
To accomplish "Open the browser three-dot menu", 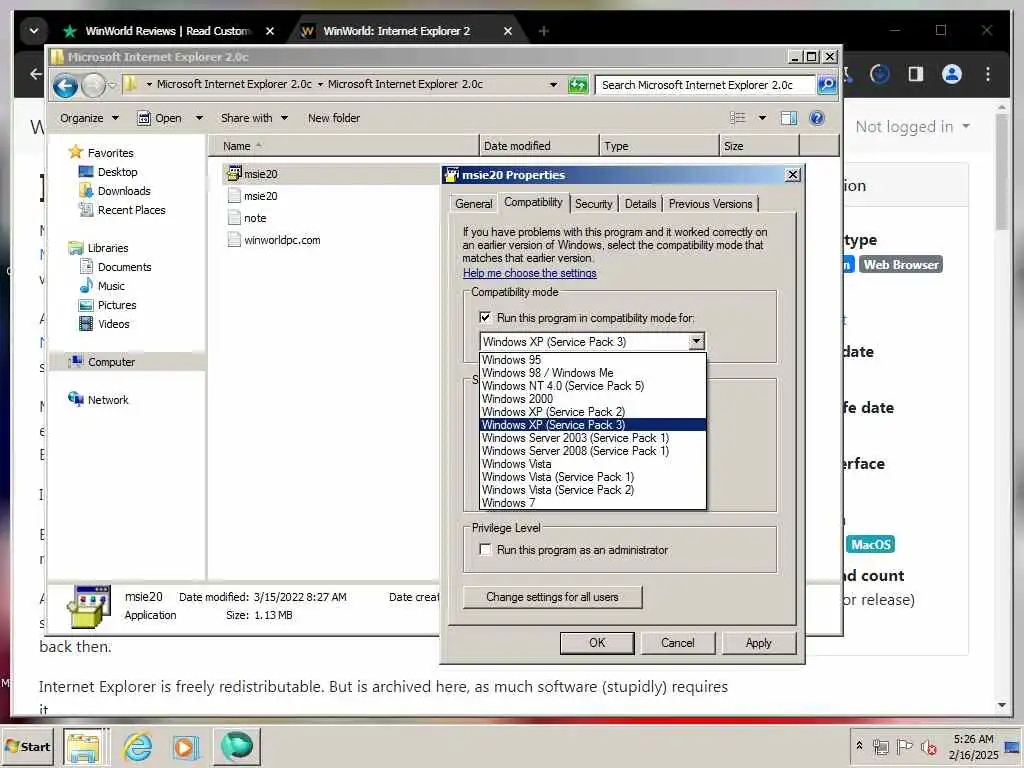I will point(988,74).
